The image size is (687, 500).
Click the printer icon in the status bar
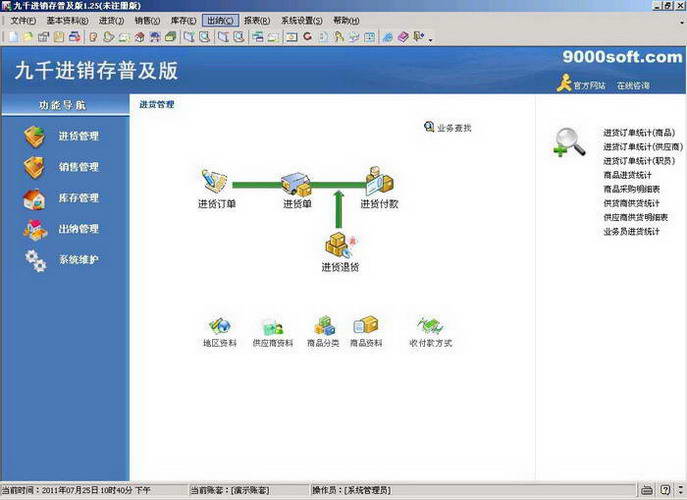click(647, 490)
